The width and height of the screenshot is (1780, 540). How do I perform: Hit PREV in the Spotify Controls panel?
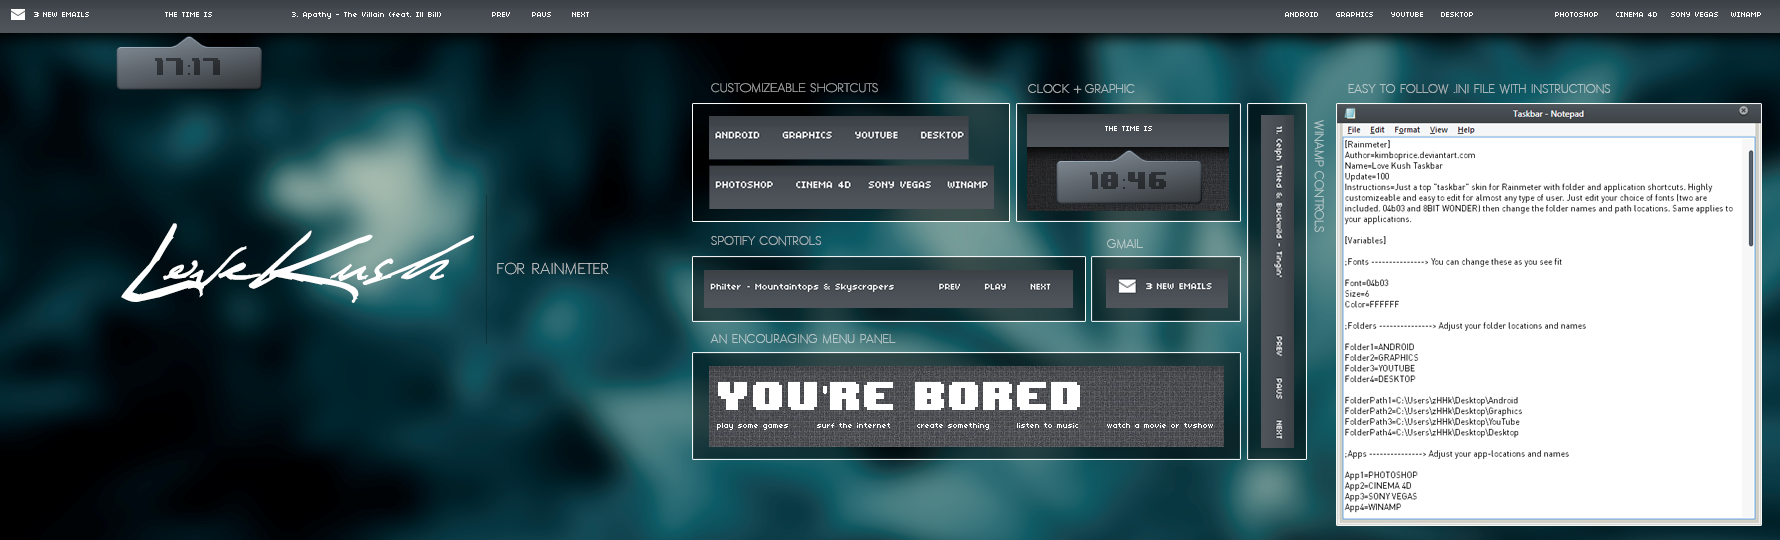[949, 287]
